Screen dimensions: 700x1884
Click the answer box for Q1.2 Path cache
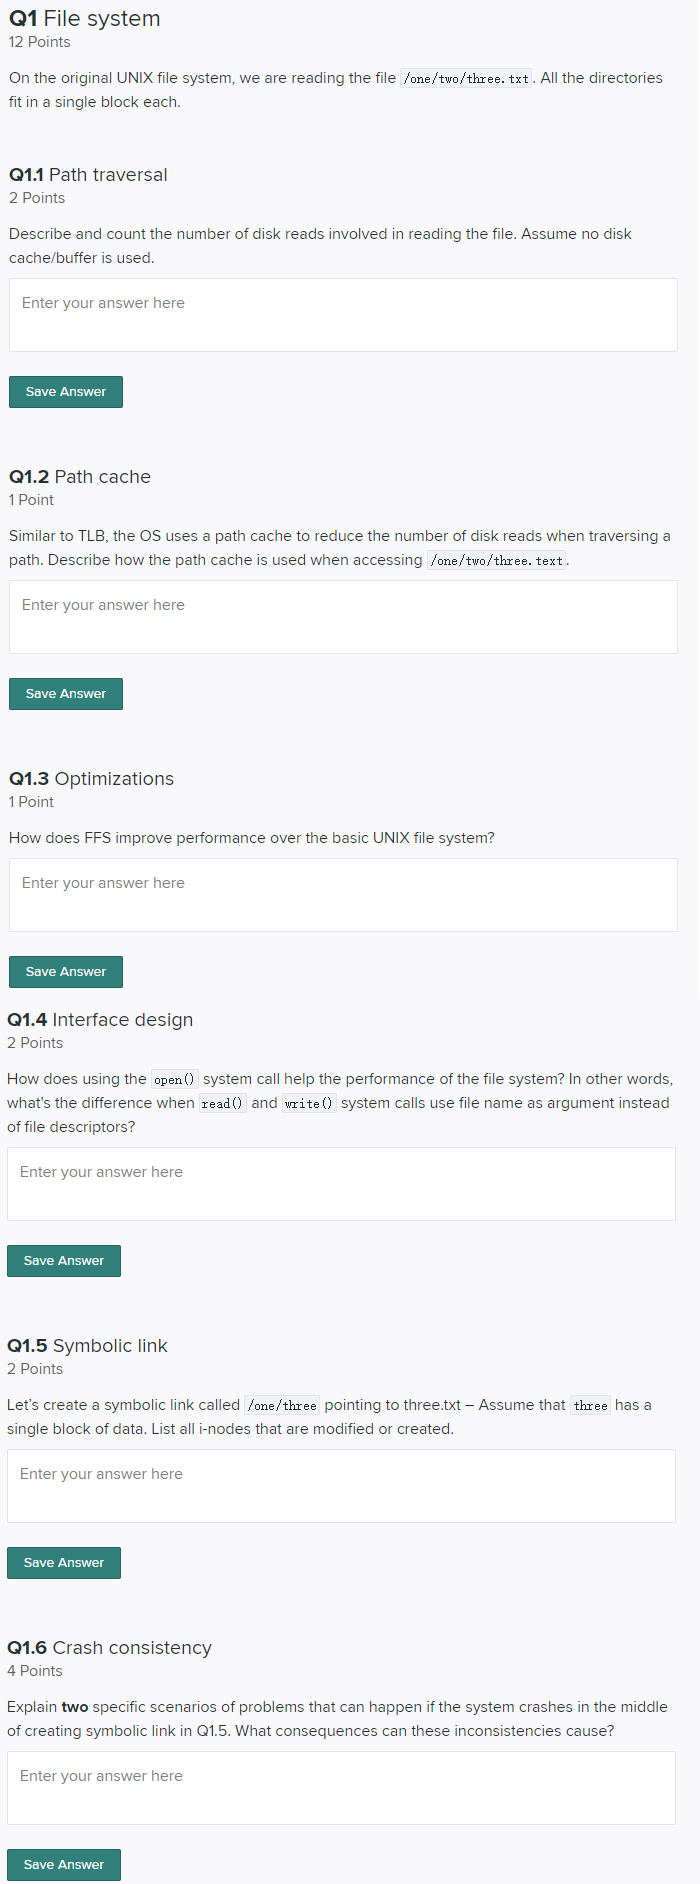click(x=343, y=616)
